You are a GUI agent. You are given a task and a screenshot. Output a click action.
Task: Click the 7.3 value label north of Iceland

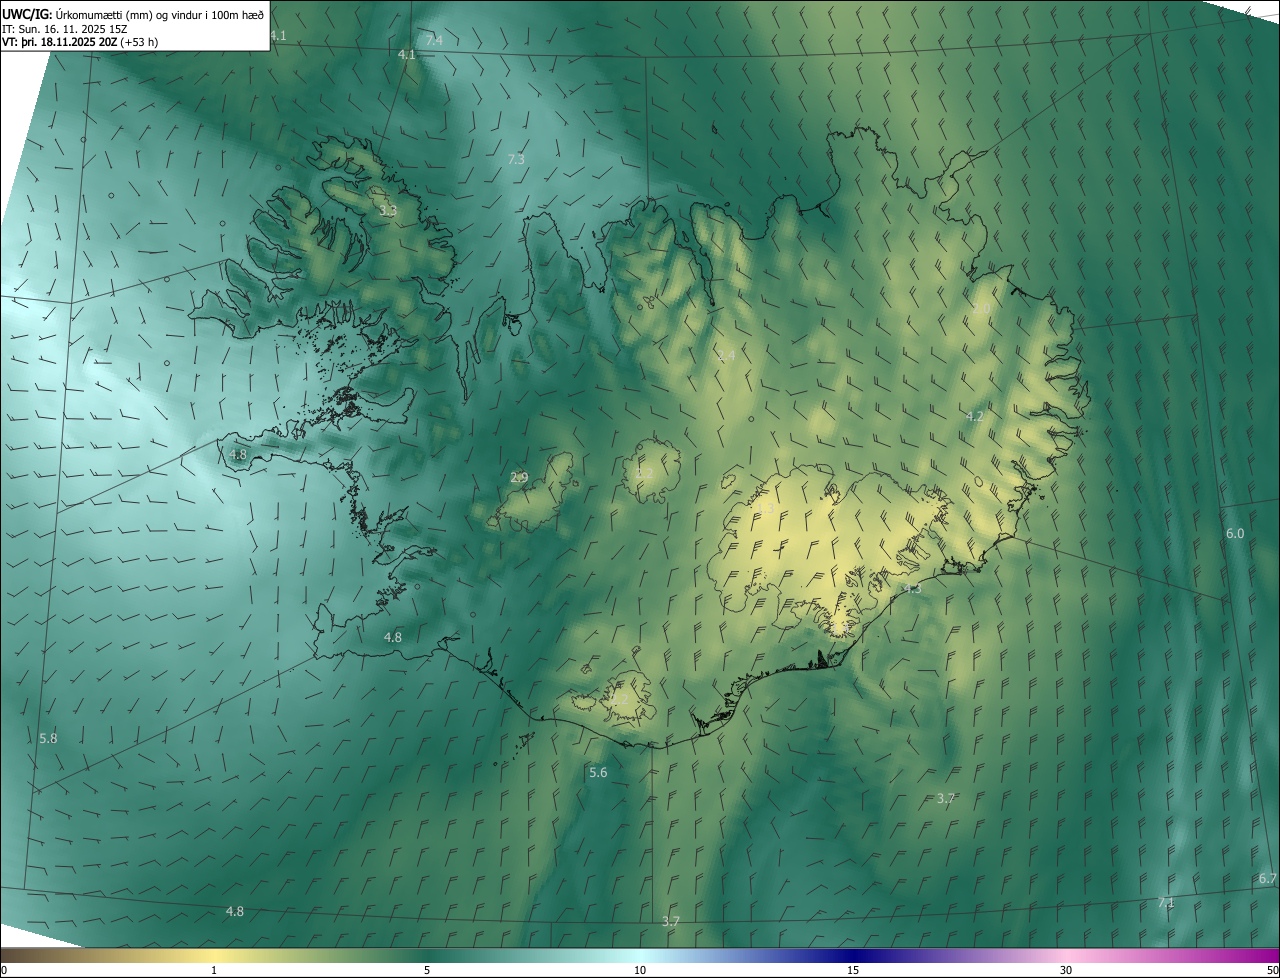pyautogui.click(x=516, y=159)
